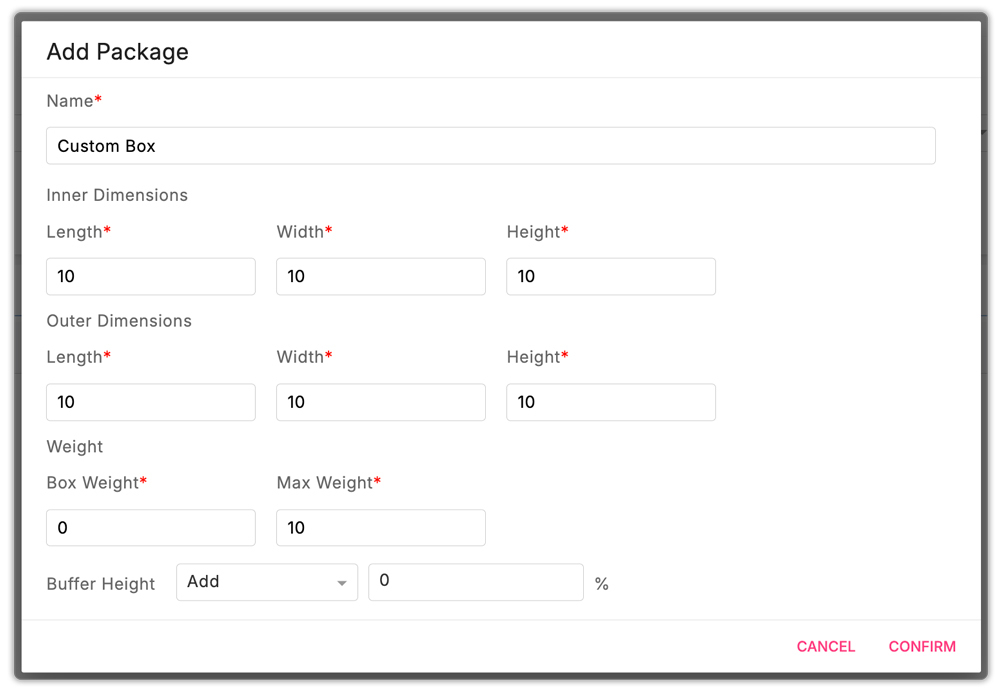Image resolution: width=1000 pixels, height=690 pixels.
Task: Click the Weight section heading label
Action: point(74,446)
